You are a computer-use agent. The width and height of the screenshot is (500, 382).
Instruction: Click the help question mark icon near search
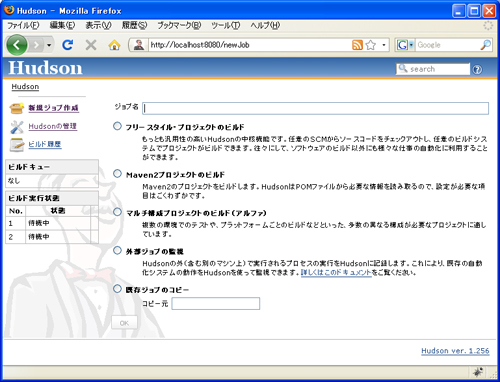click(477, 69)
